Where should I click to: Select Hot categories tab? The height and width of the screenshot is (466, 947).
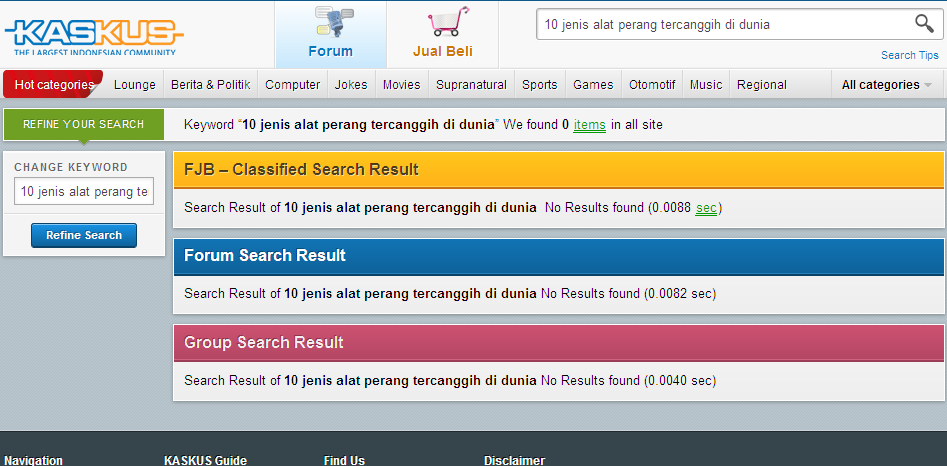54,85
